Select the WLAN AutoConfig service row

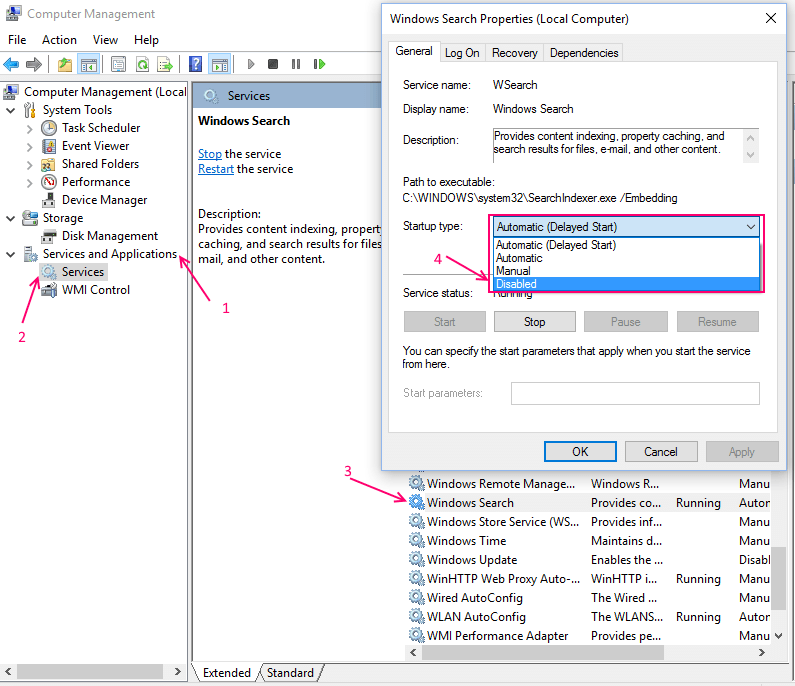click(590, 617)
